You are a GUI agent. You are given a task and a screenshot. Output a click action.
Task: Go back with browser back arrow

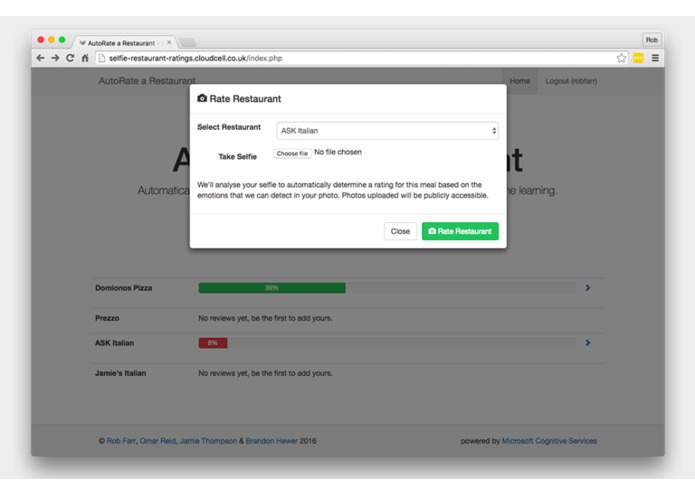[40, 58]
